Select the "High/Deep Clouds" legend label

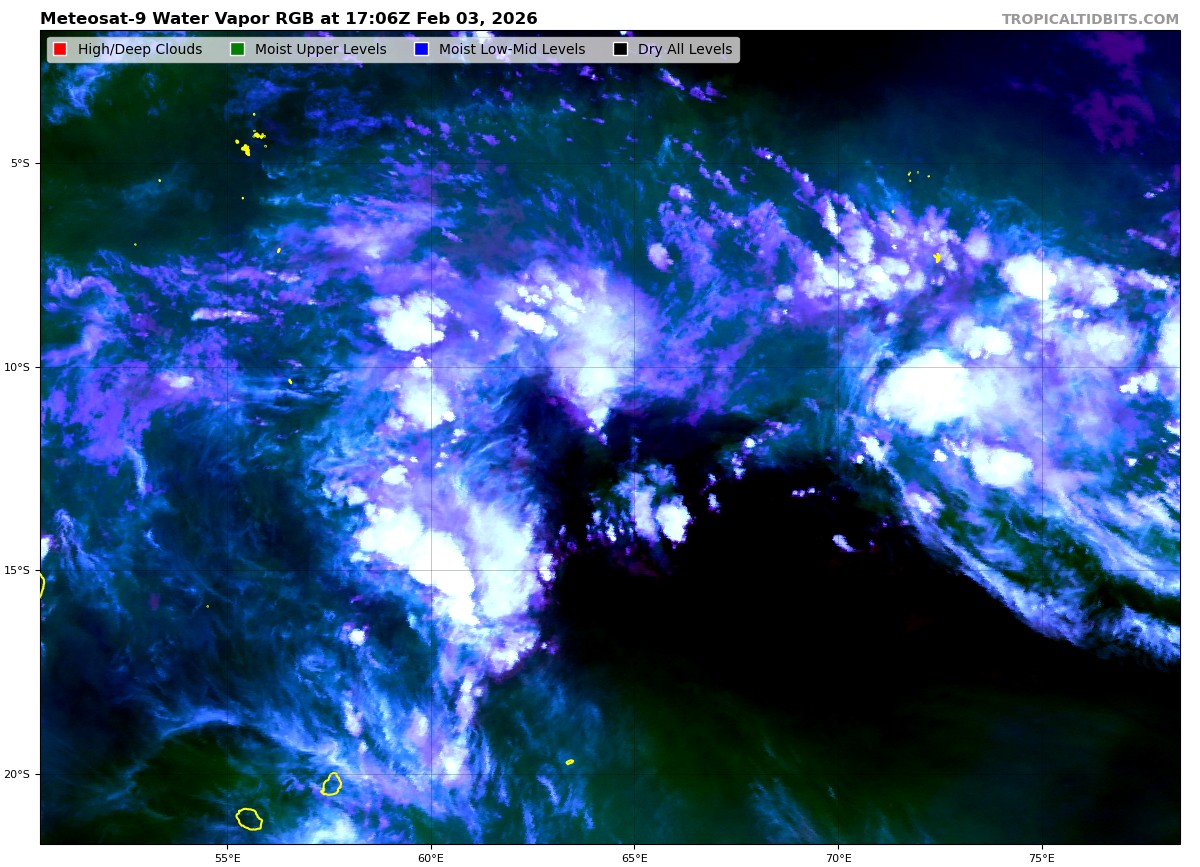click(x=140, y=49)
